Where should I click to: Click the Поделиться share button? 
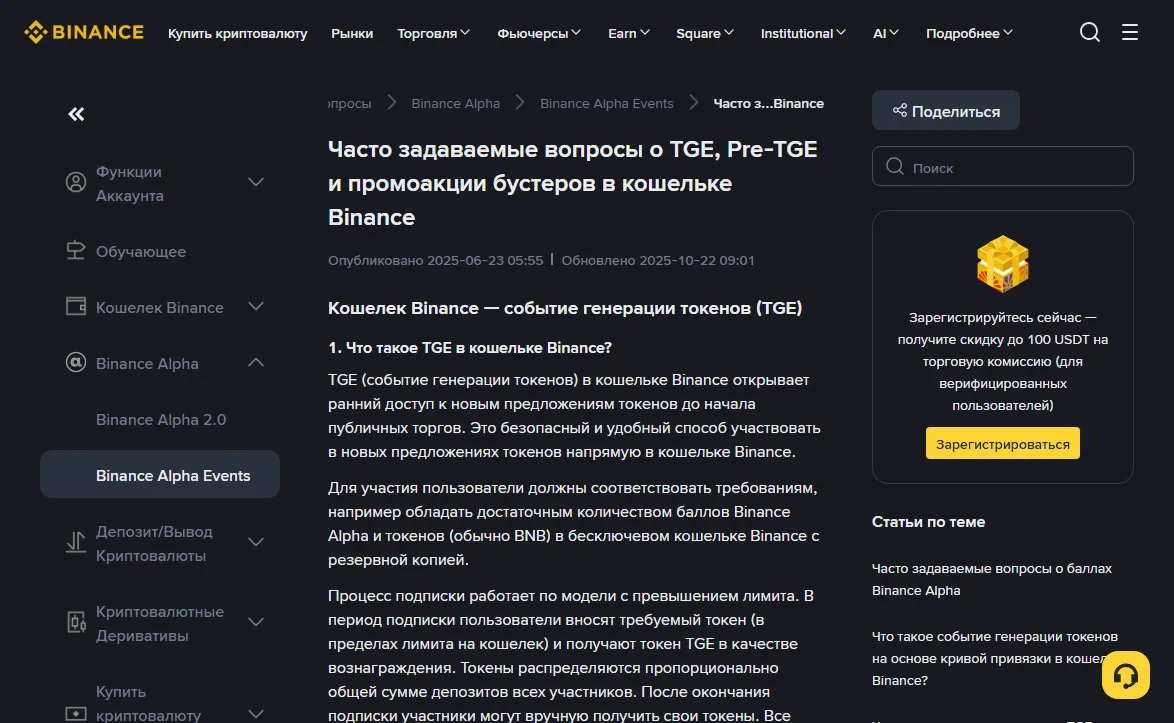[946, 111]
